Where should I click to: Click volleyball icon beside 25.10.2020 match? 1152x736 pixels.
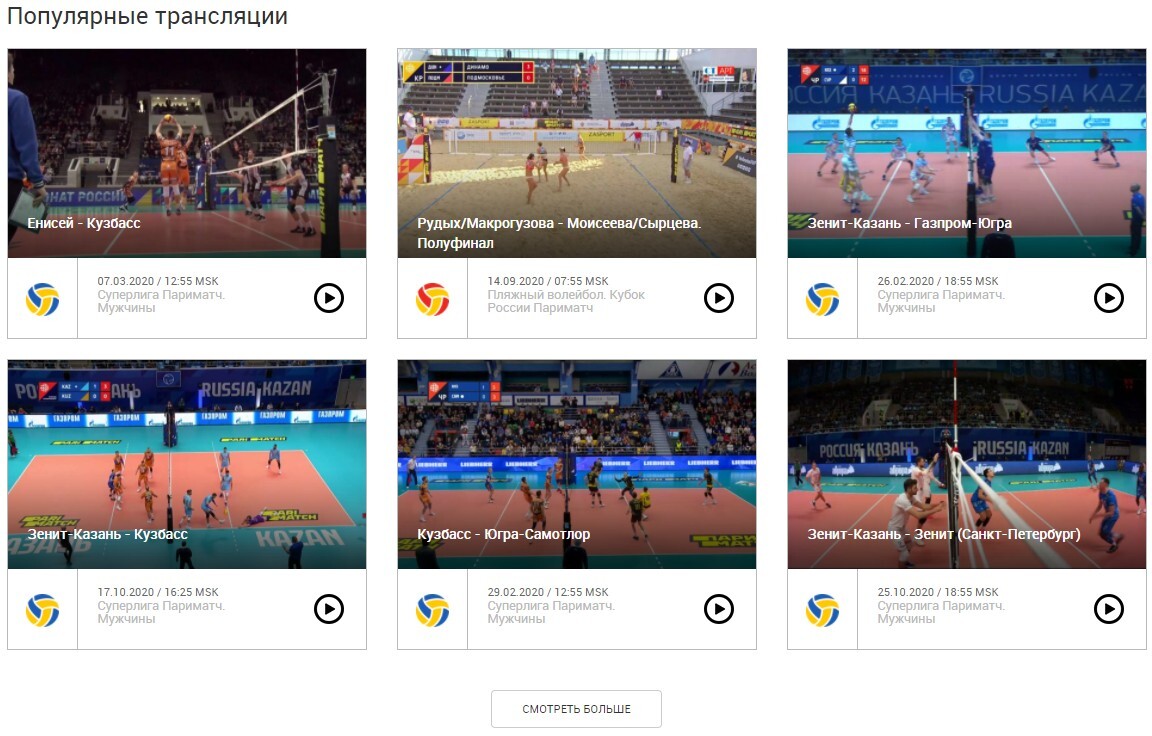(x=822, y=610)
